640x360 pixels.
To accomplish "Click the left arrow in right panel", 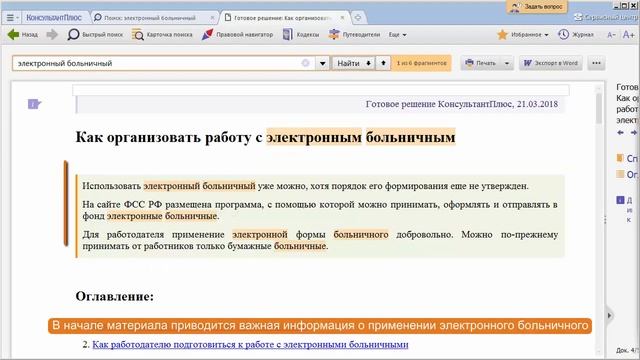I will coord(621,133).
